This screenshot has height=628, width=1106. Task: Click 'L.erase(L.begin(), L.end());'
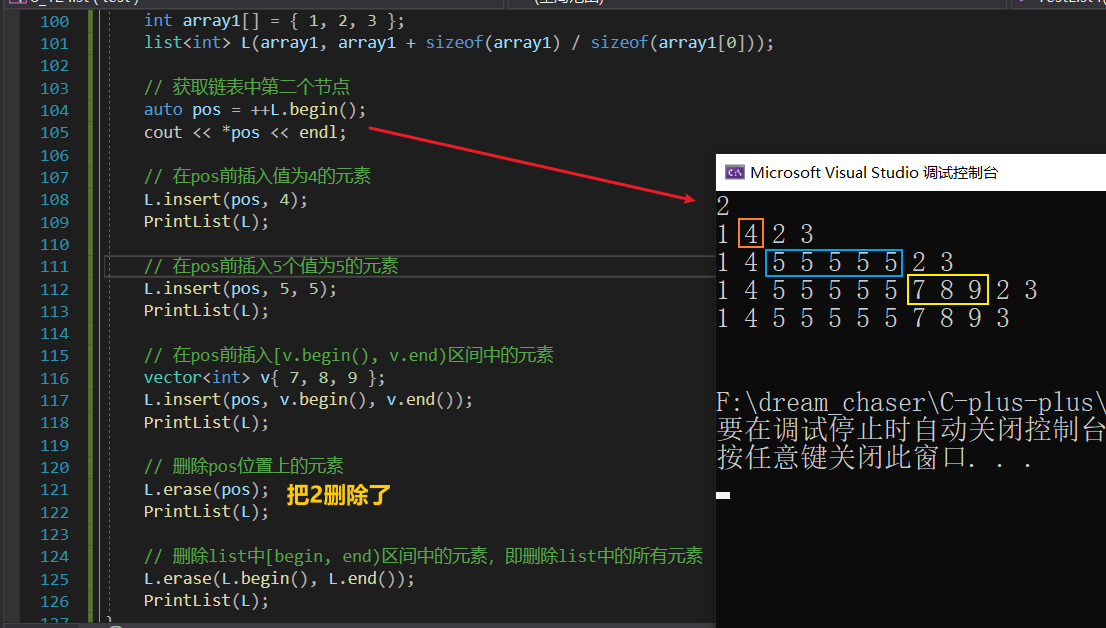279,578
